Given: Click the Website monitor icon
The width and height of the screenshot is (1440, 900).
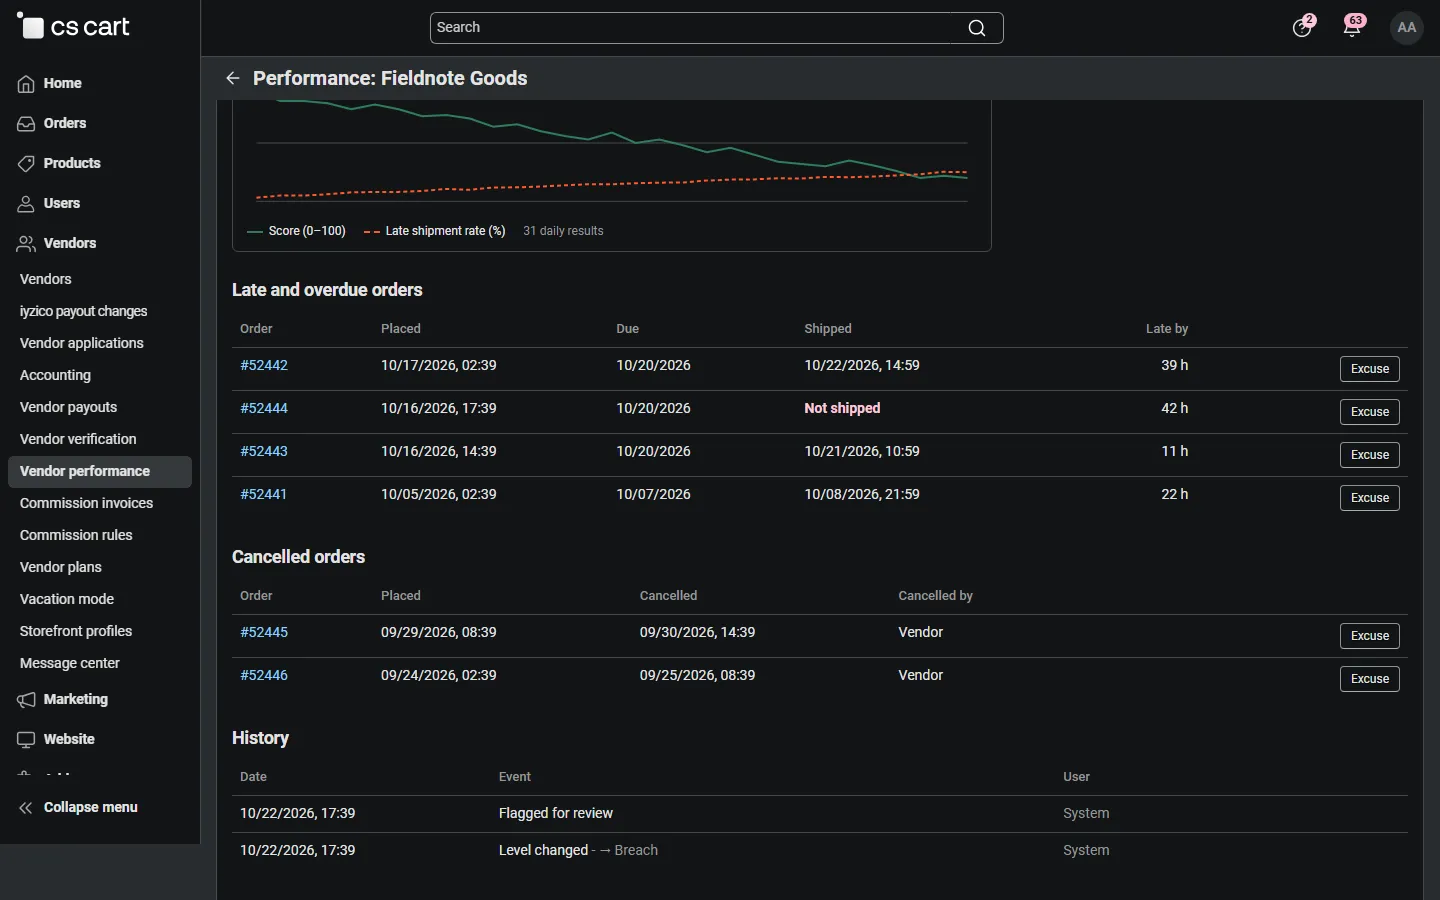Looking at the screenshot, I should pyautogui.click(x=26, y=740).
